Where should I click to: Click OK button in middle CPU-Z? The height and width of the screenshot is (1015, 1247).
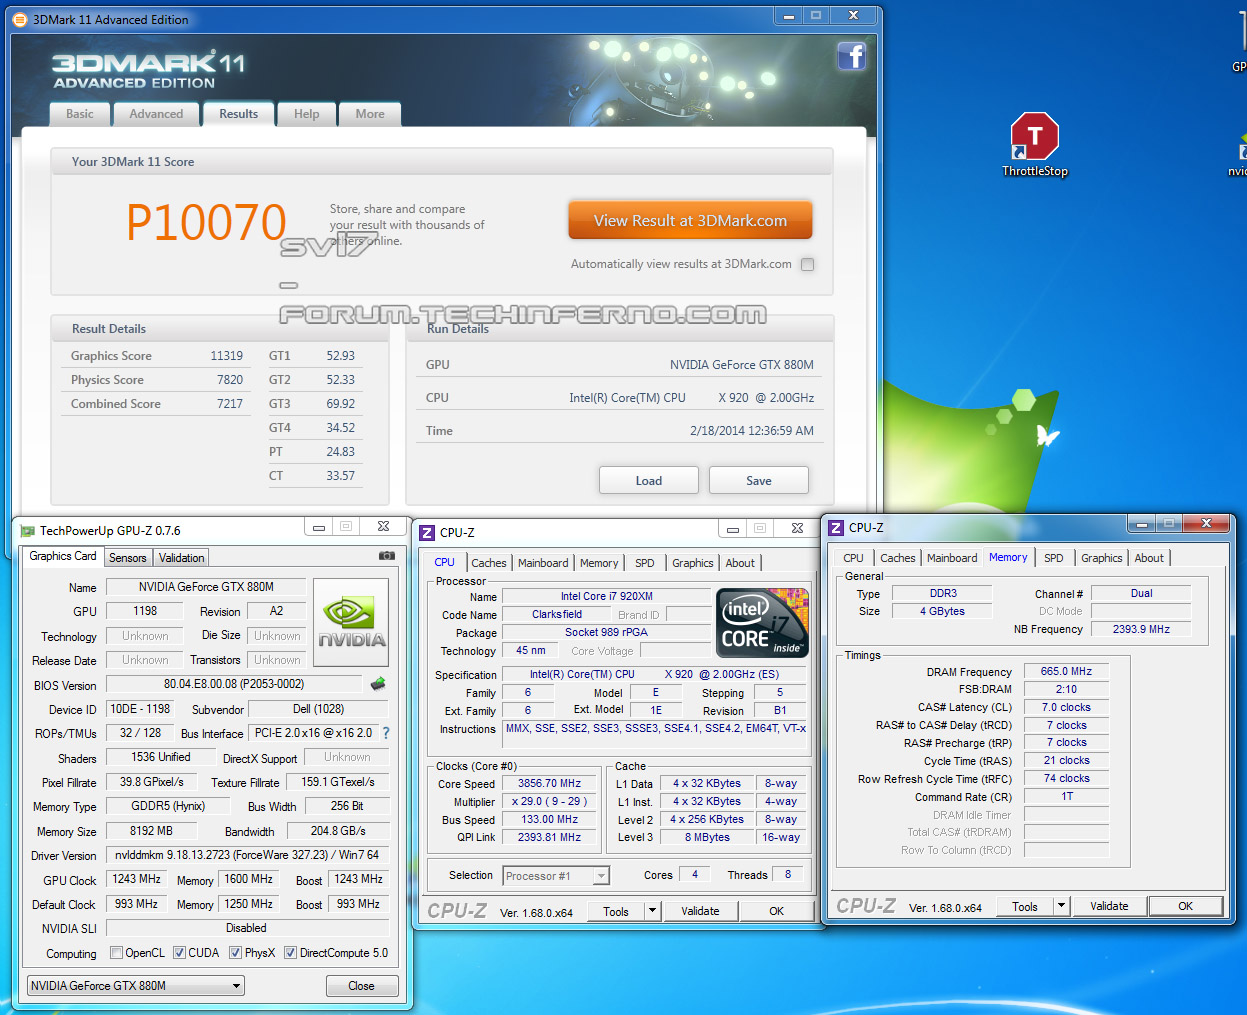point(777,911)
